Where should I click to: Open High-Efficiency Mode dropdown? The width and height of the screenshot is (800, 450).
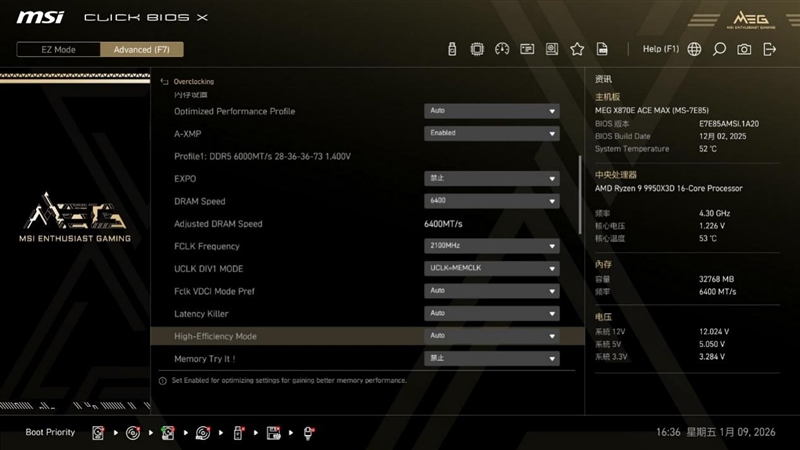point(492,336)
